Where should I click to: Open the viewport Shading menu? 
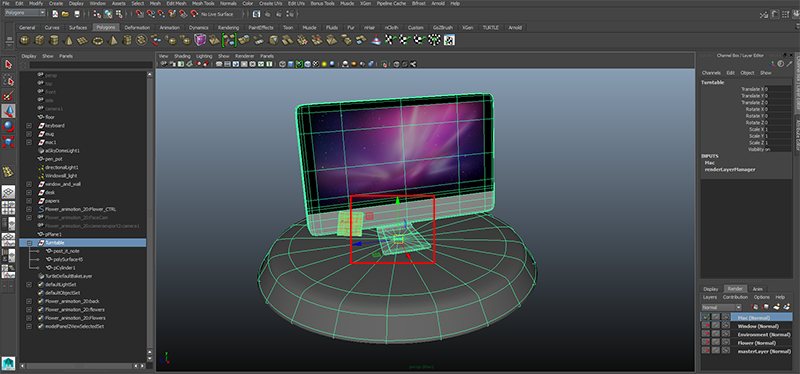click(182, 56)
